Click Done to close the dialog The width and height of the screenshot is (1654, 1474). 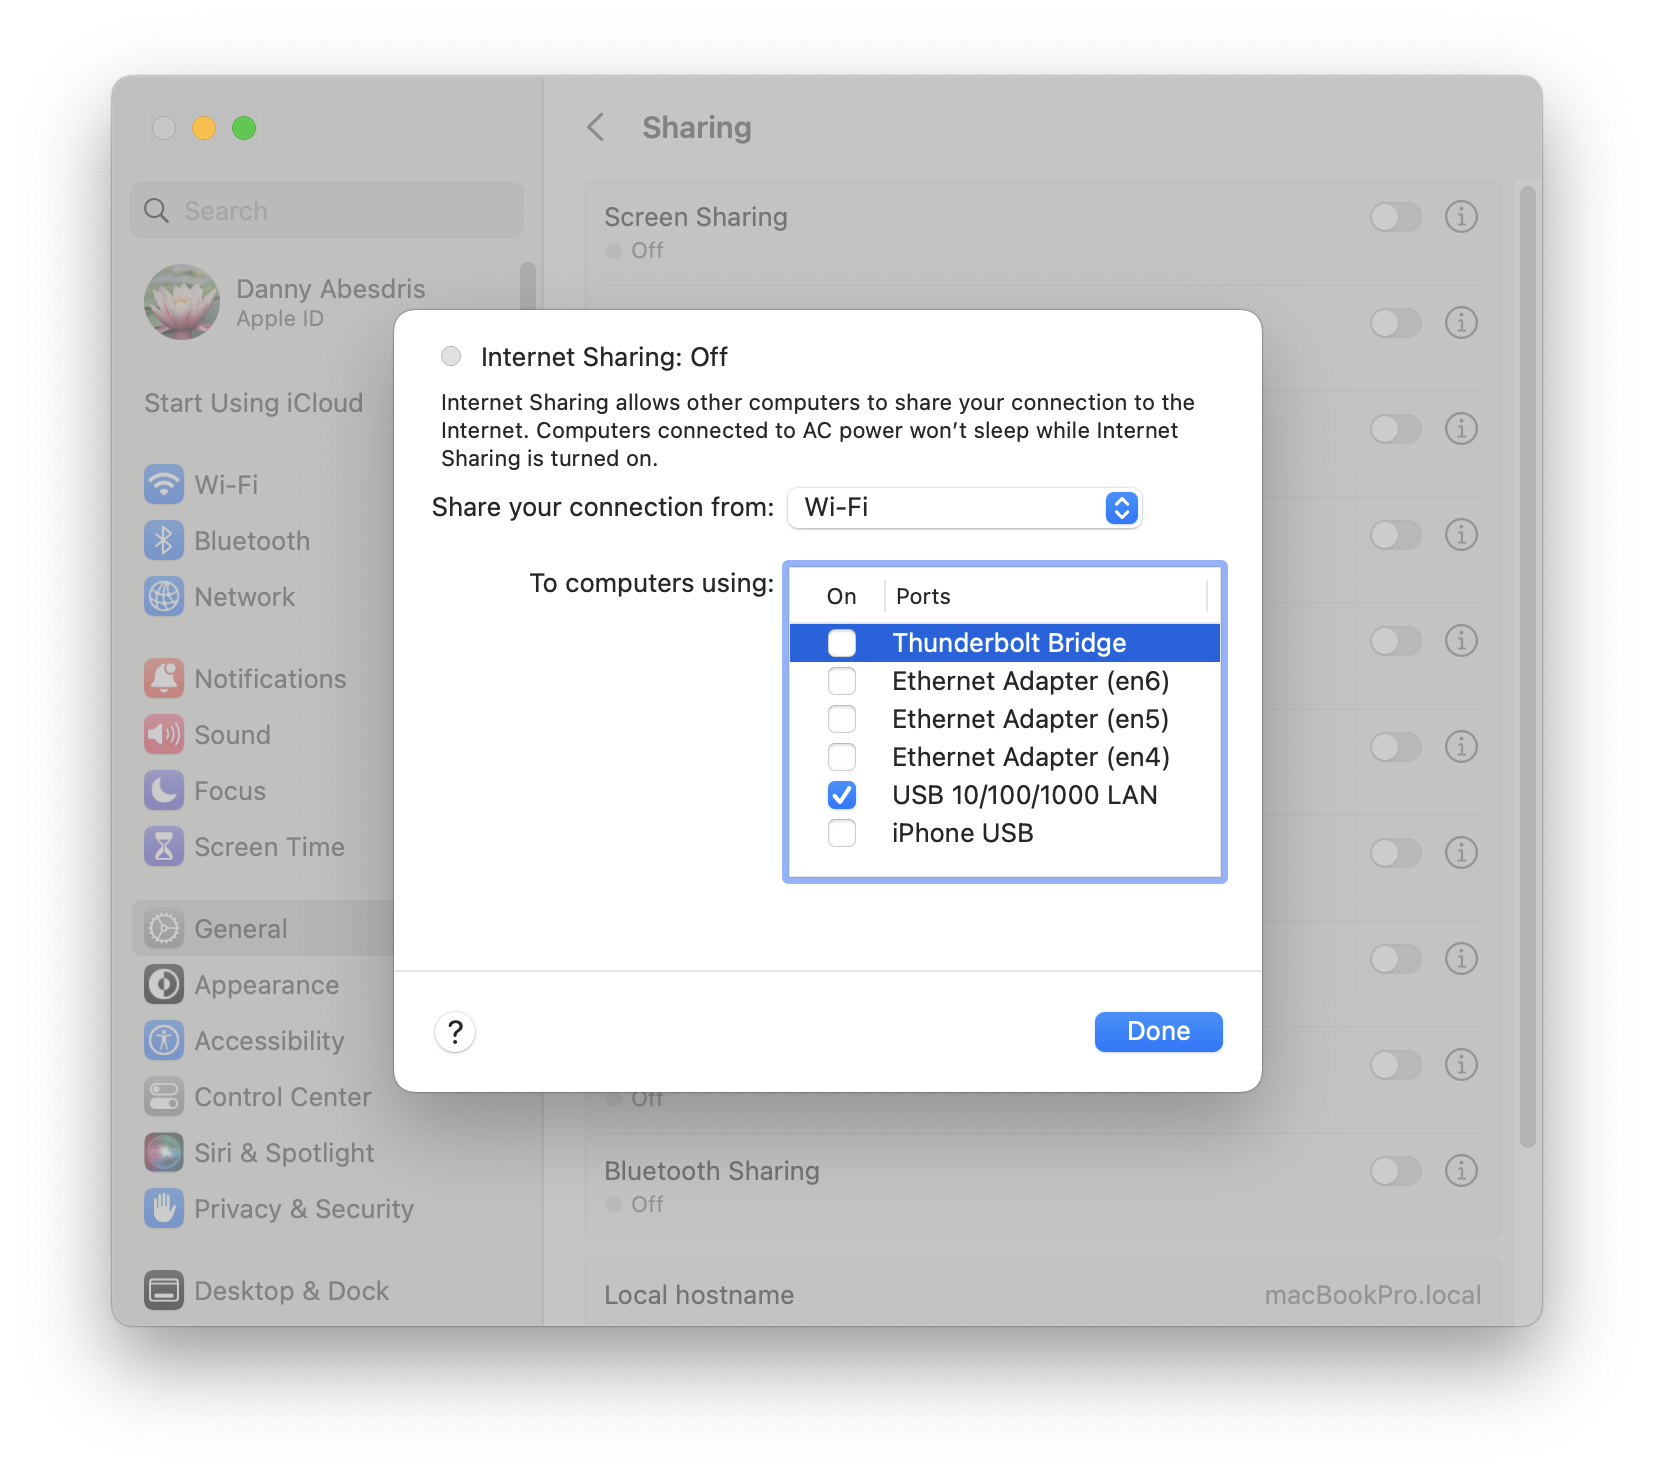[1159, 1032]
